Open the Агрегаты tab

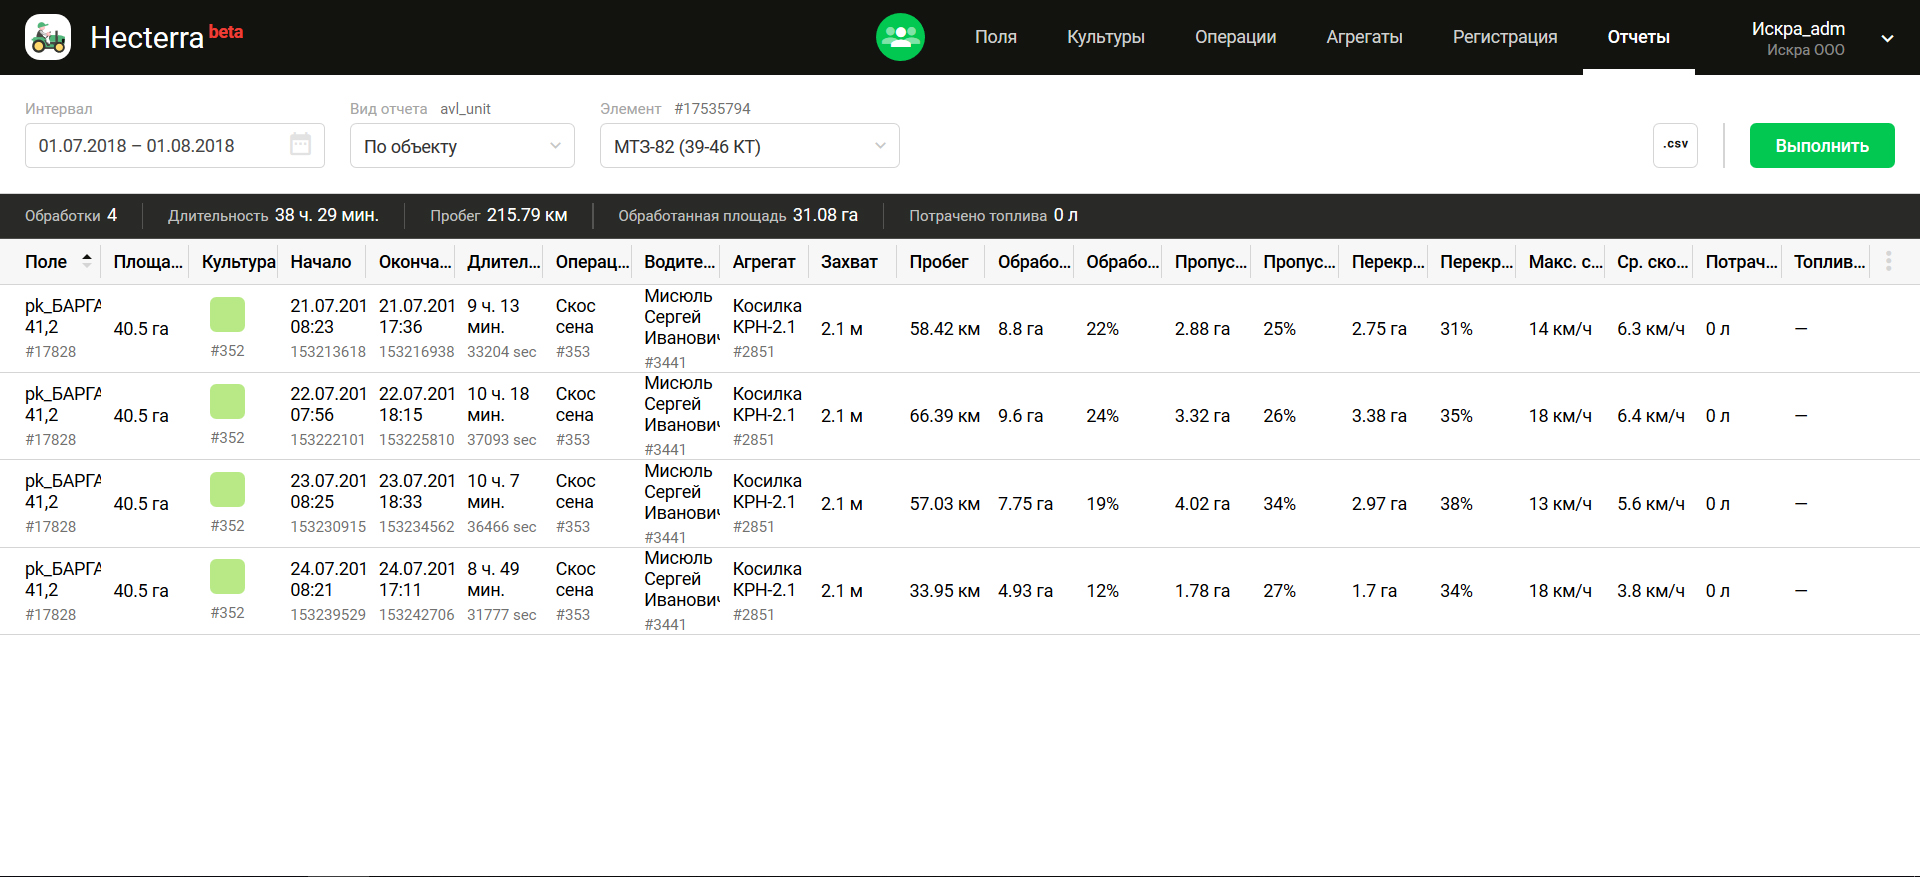1364,37
